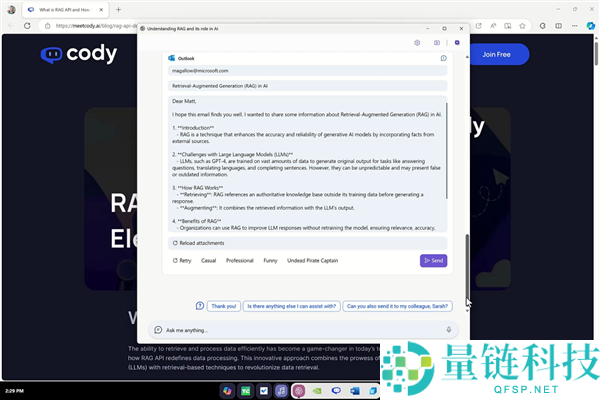The width and height of the screenshot is (600, 400).
Task: Select the Casual tone option
Action: (x=209, y=261)
